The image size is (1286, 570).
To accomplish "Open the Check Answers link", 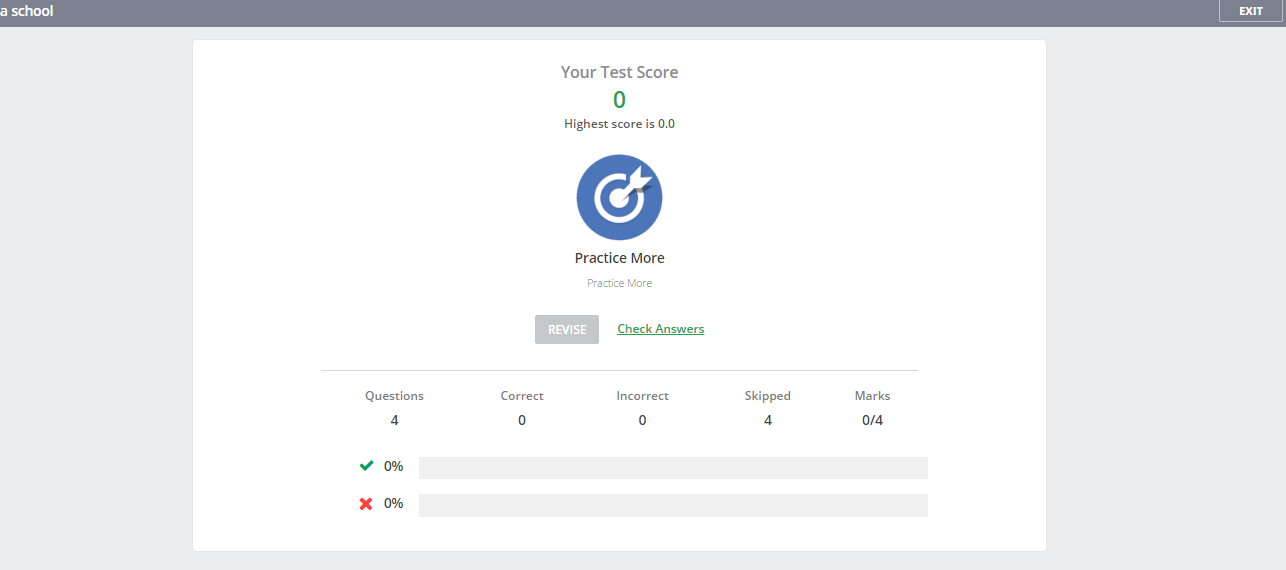I will [x=661, y=329].
